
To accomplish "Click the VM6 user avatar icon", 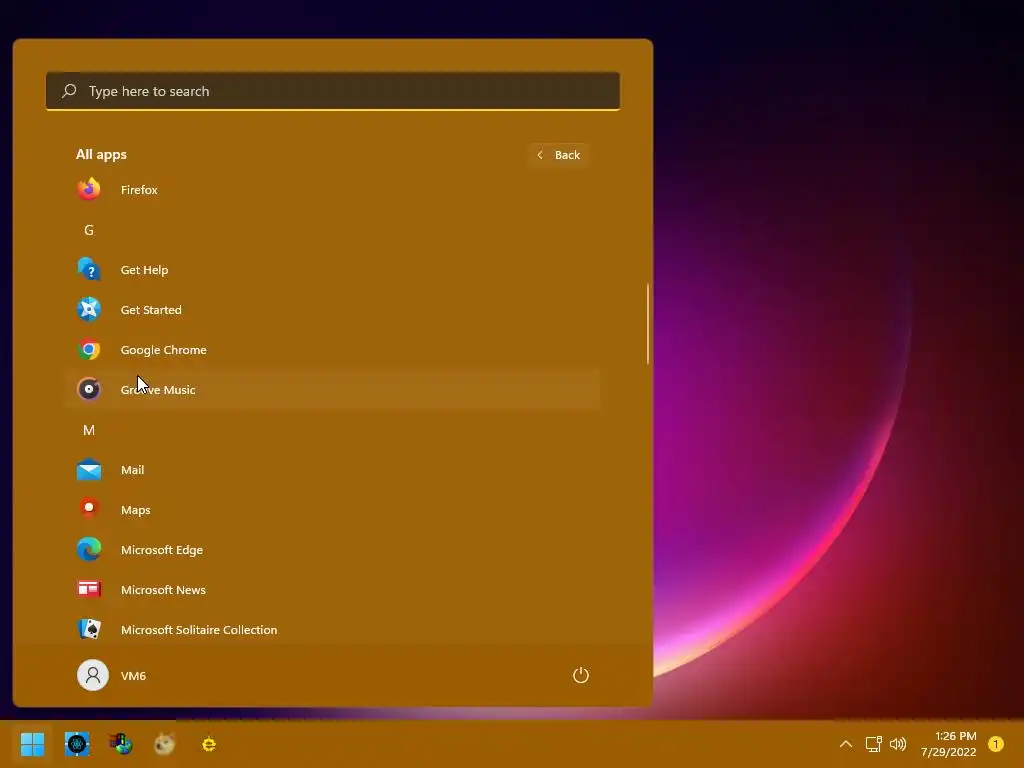I will click(x=93, y=675).
